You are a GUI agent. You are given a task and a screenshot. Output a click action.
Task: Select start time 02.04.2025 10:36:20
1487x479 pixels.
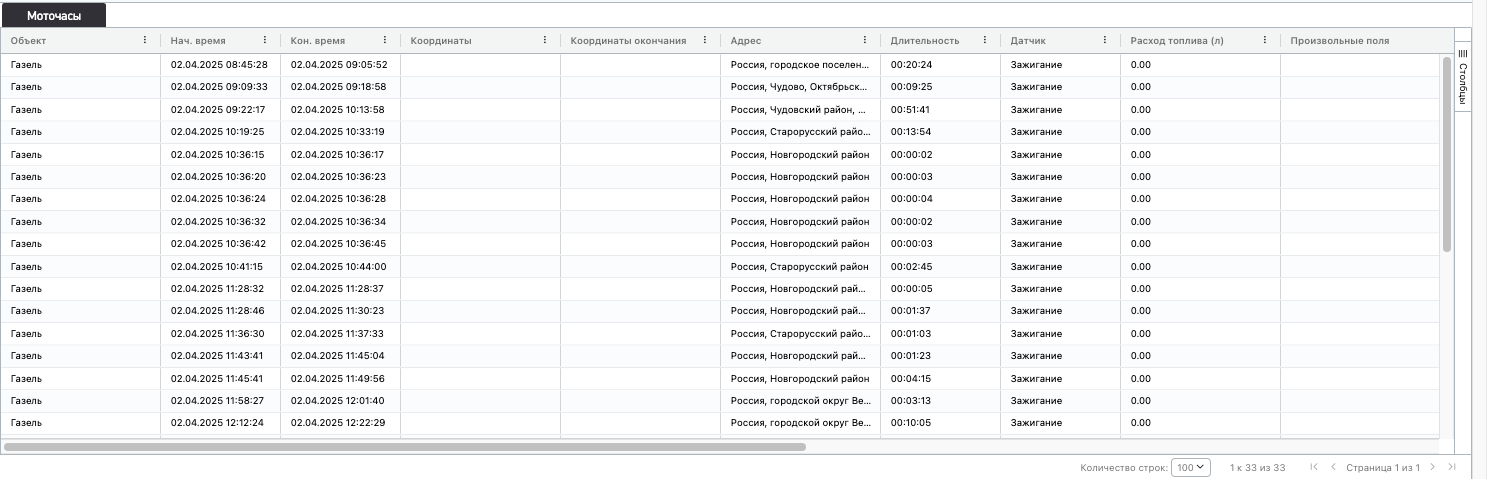pos(218,177)
